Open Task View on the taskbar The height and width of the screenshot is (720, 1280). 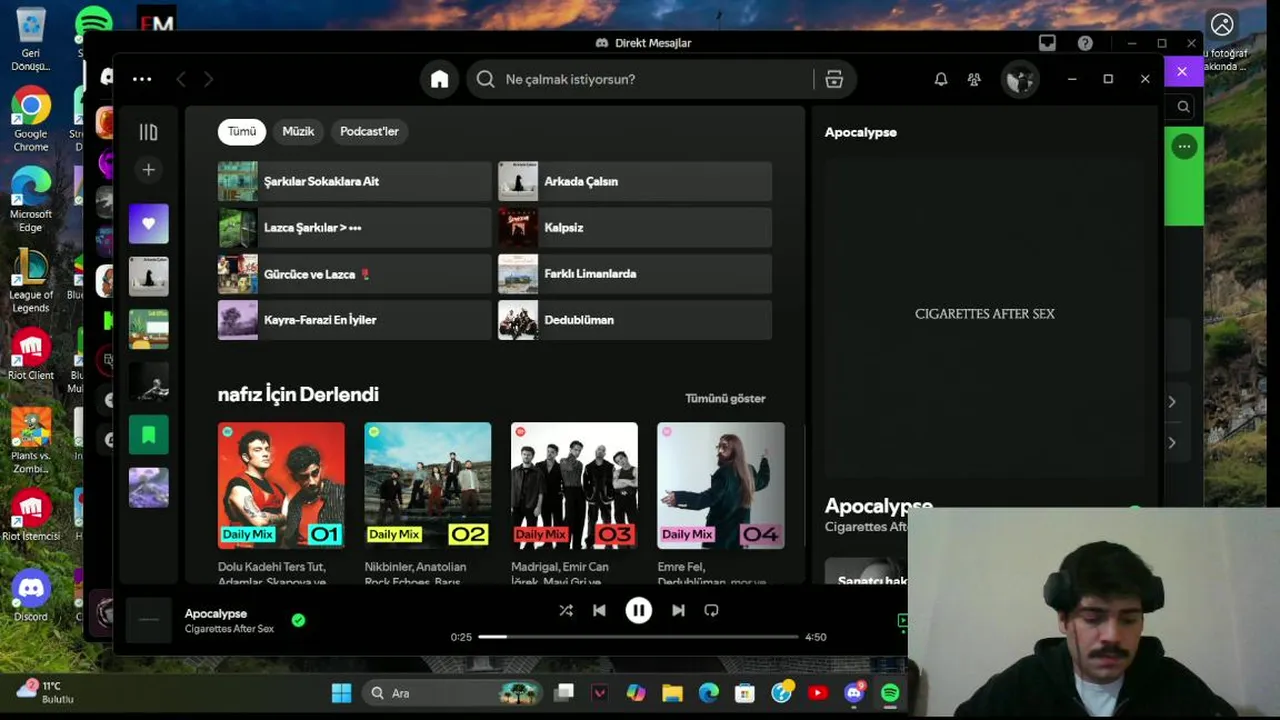(564, 693)
